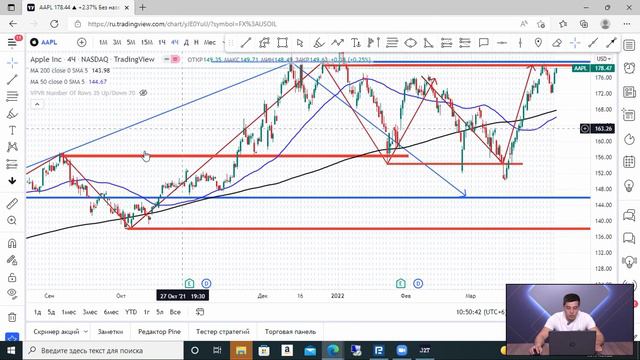Select the trend line tool in left sidebar
Viewport: 640px width, 360px height.
click(12, 80)
